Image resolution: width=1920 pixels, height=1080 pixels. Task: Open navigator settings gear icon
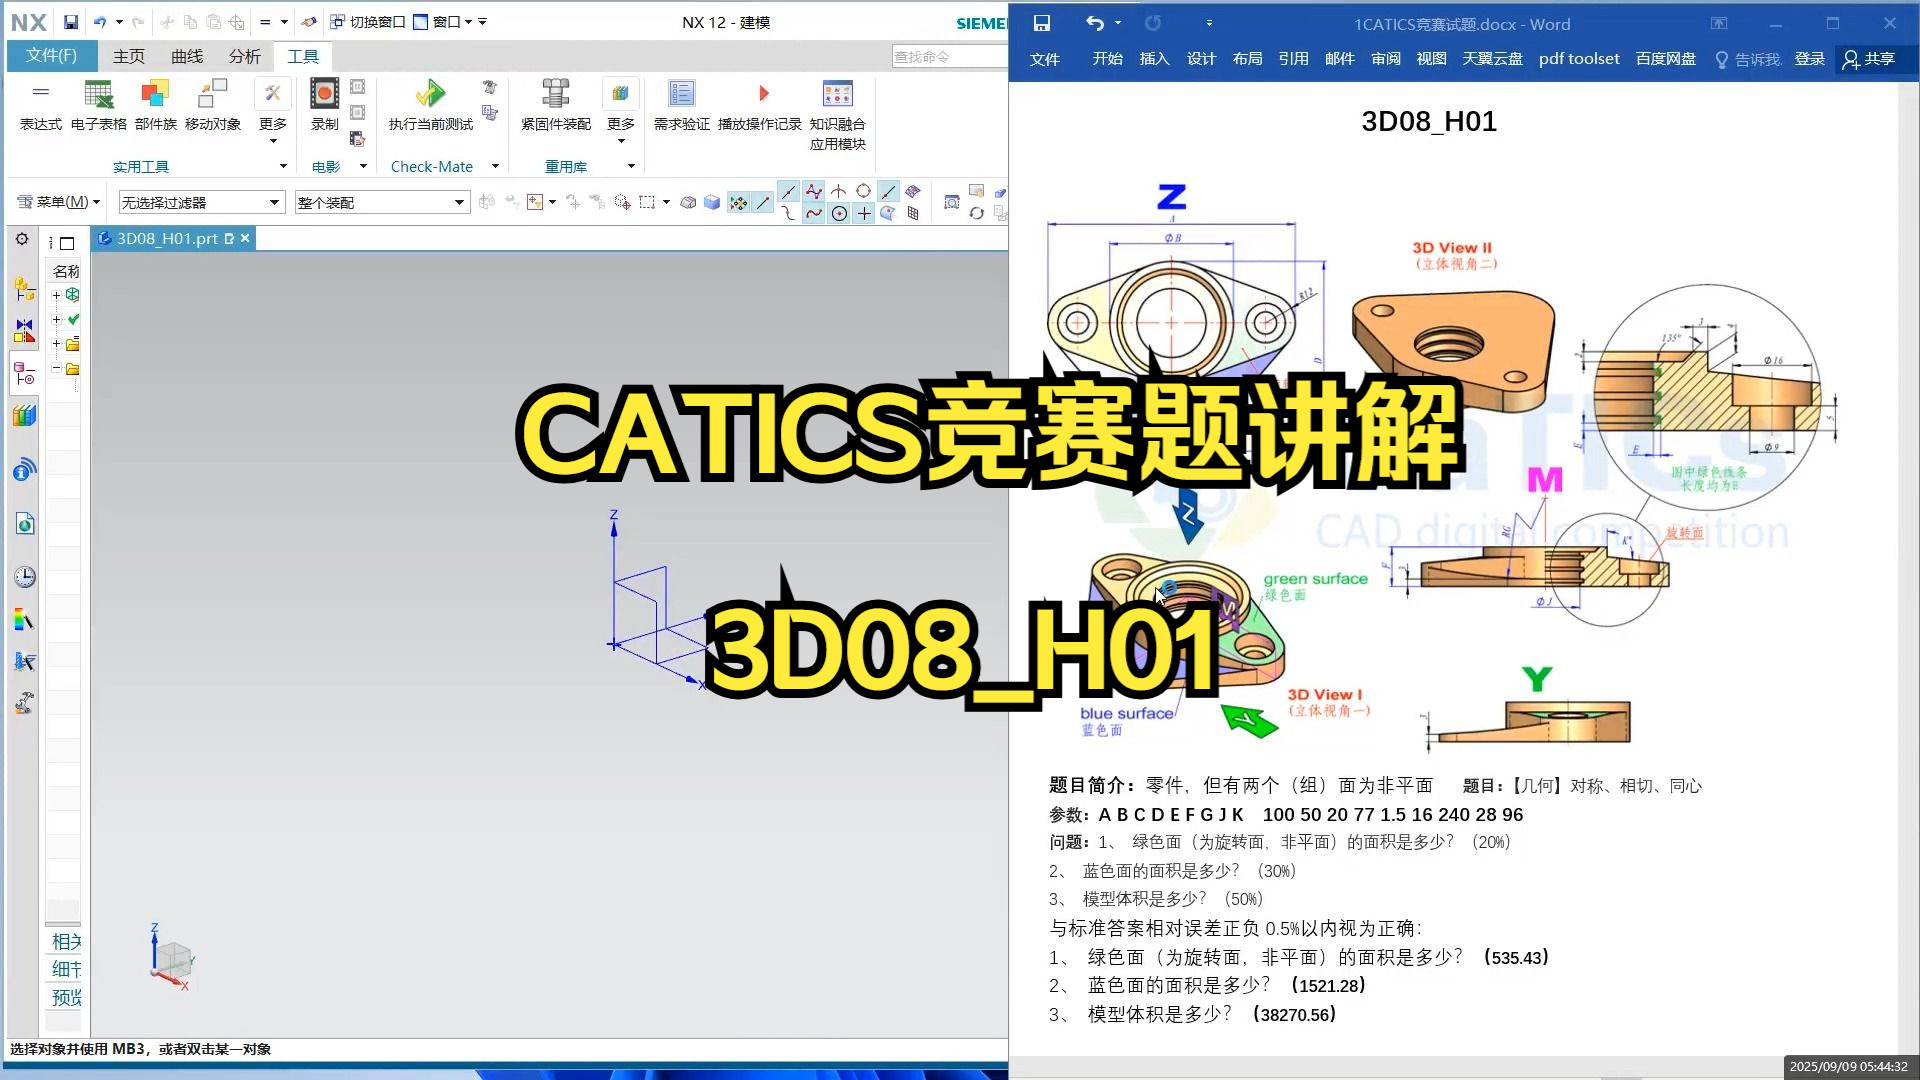(22, 239)
